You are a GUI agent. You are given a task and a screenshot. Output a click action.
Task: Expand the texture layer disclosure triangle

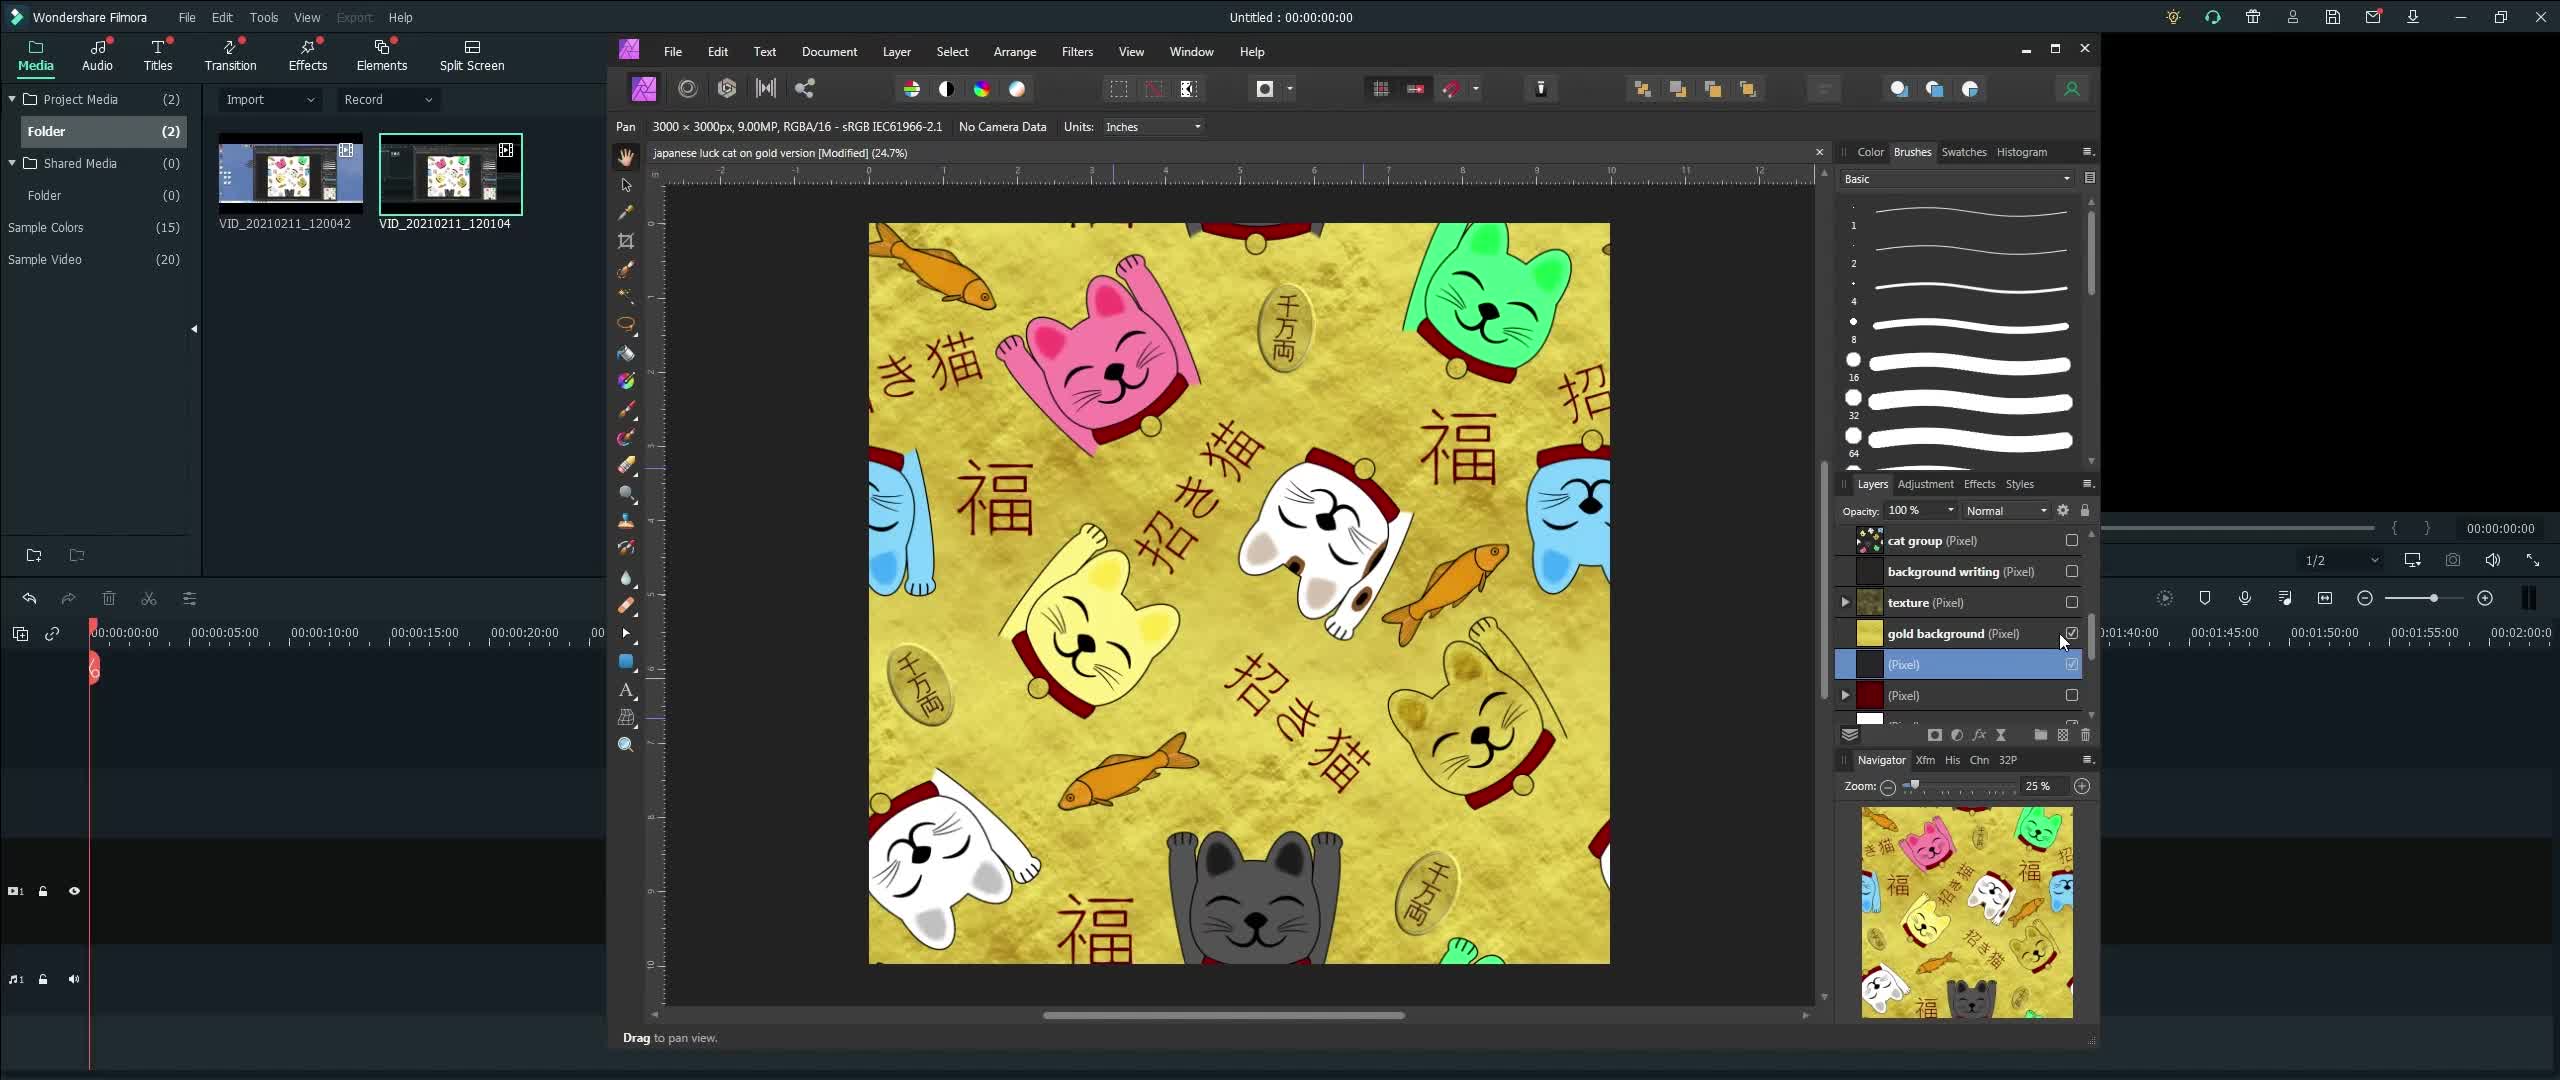click(x=1843, y=602)
